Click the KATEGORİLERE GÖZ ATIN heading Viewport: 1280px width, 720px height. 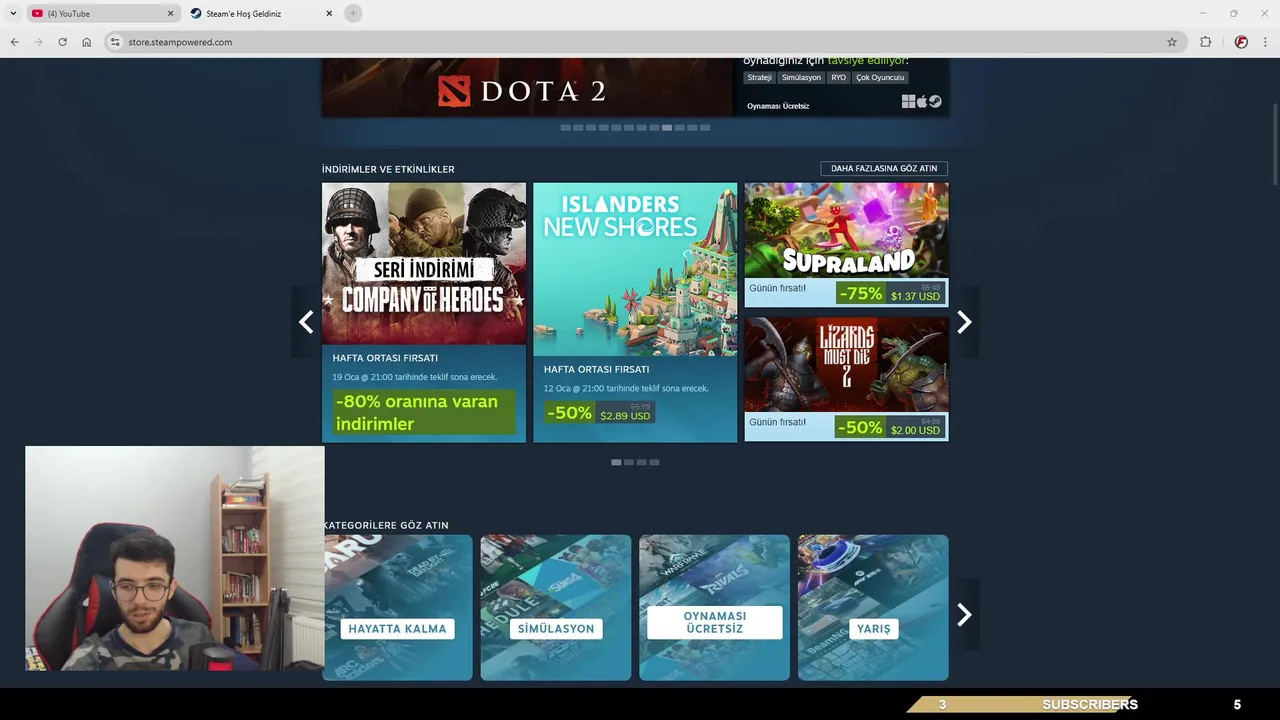pyautogui.click(x=386, y=525)
